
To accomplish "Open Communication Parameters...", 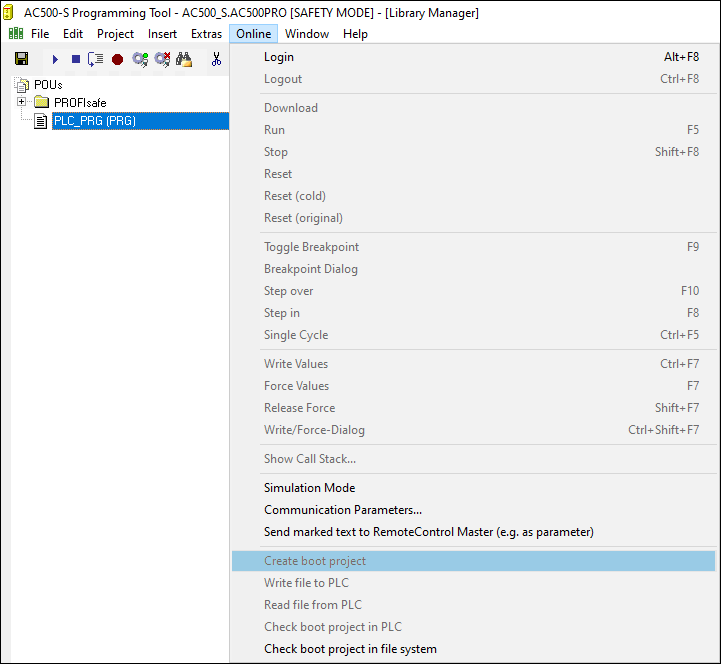I will (x=342, y=510).
